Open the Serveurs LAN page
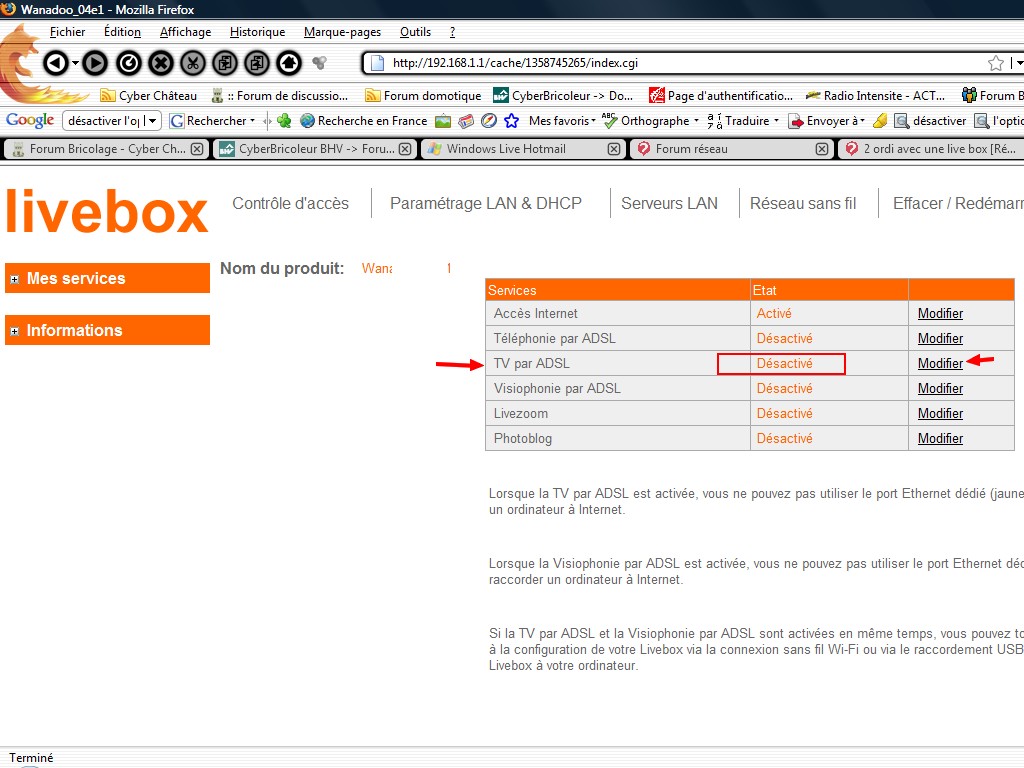 tap(669, 203)
